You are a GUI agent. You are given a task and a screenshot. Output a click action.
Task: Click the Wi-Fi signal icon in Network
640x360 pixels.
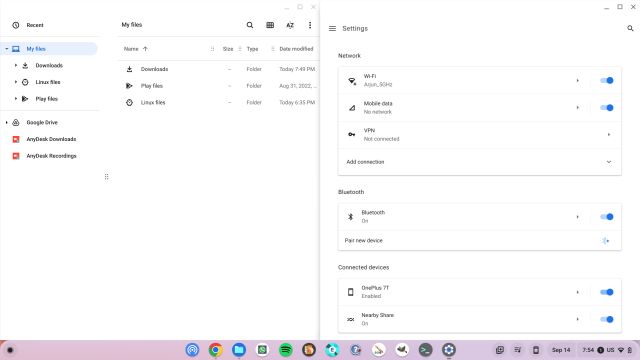click(x=352, y=81)
